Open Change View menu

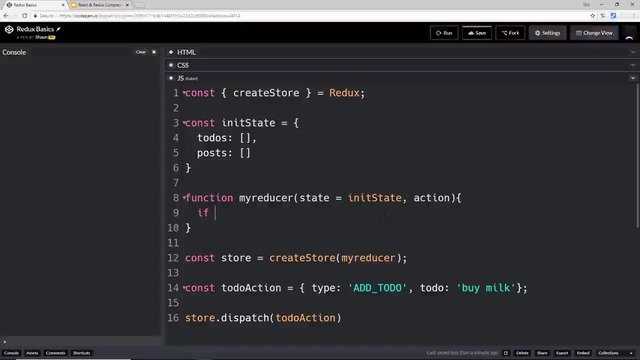point(594,33)
